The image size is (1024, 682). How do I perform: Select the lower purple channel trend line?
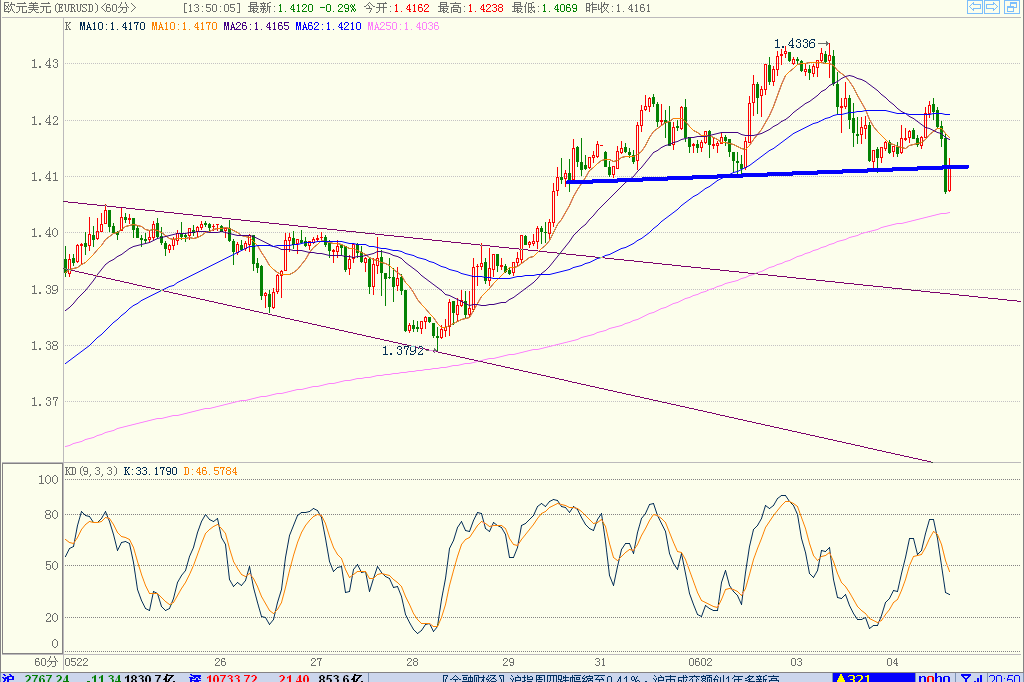(500, 366)
